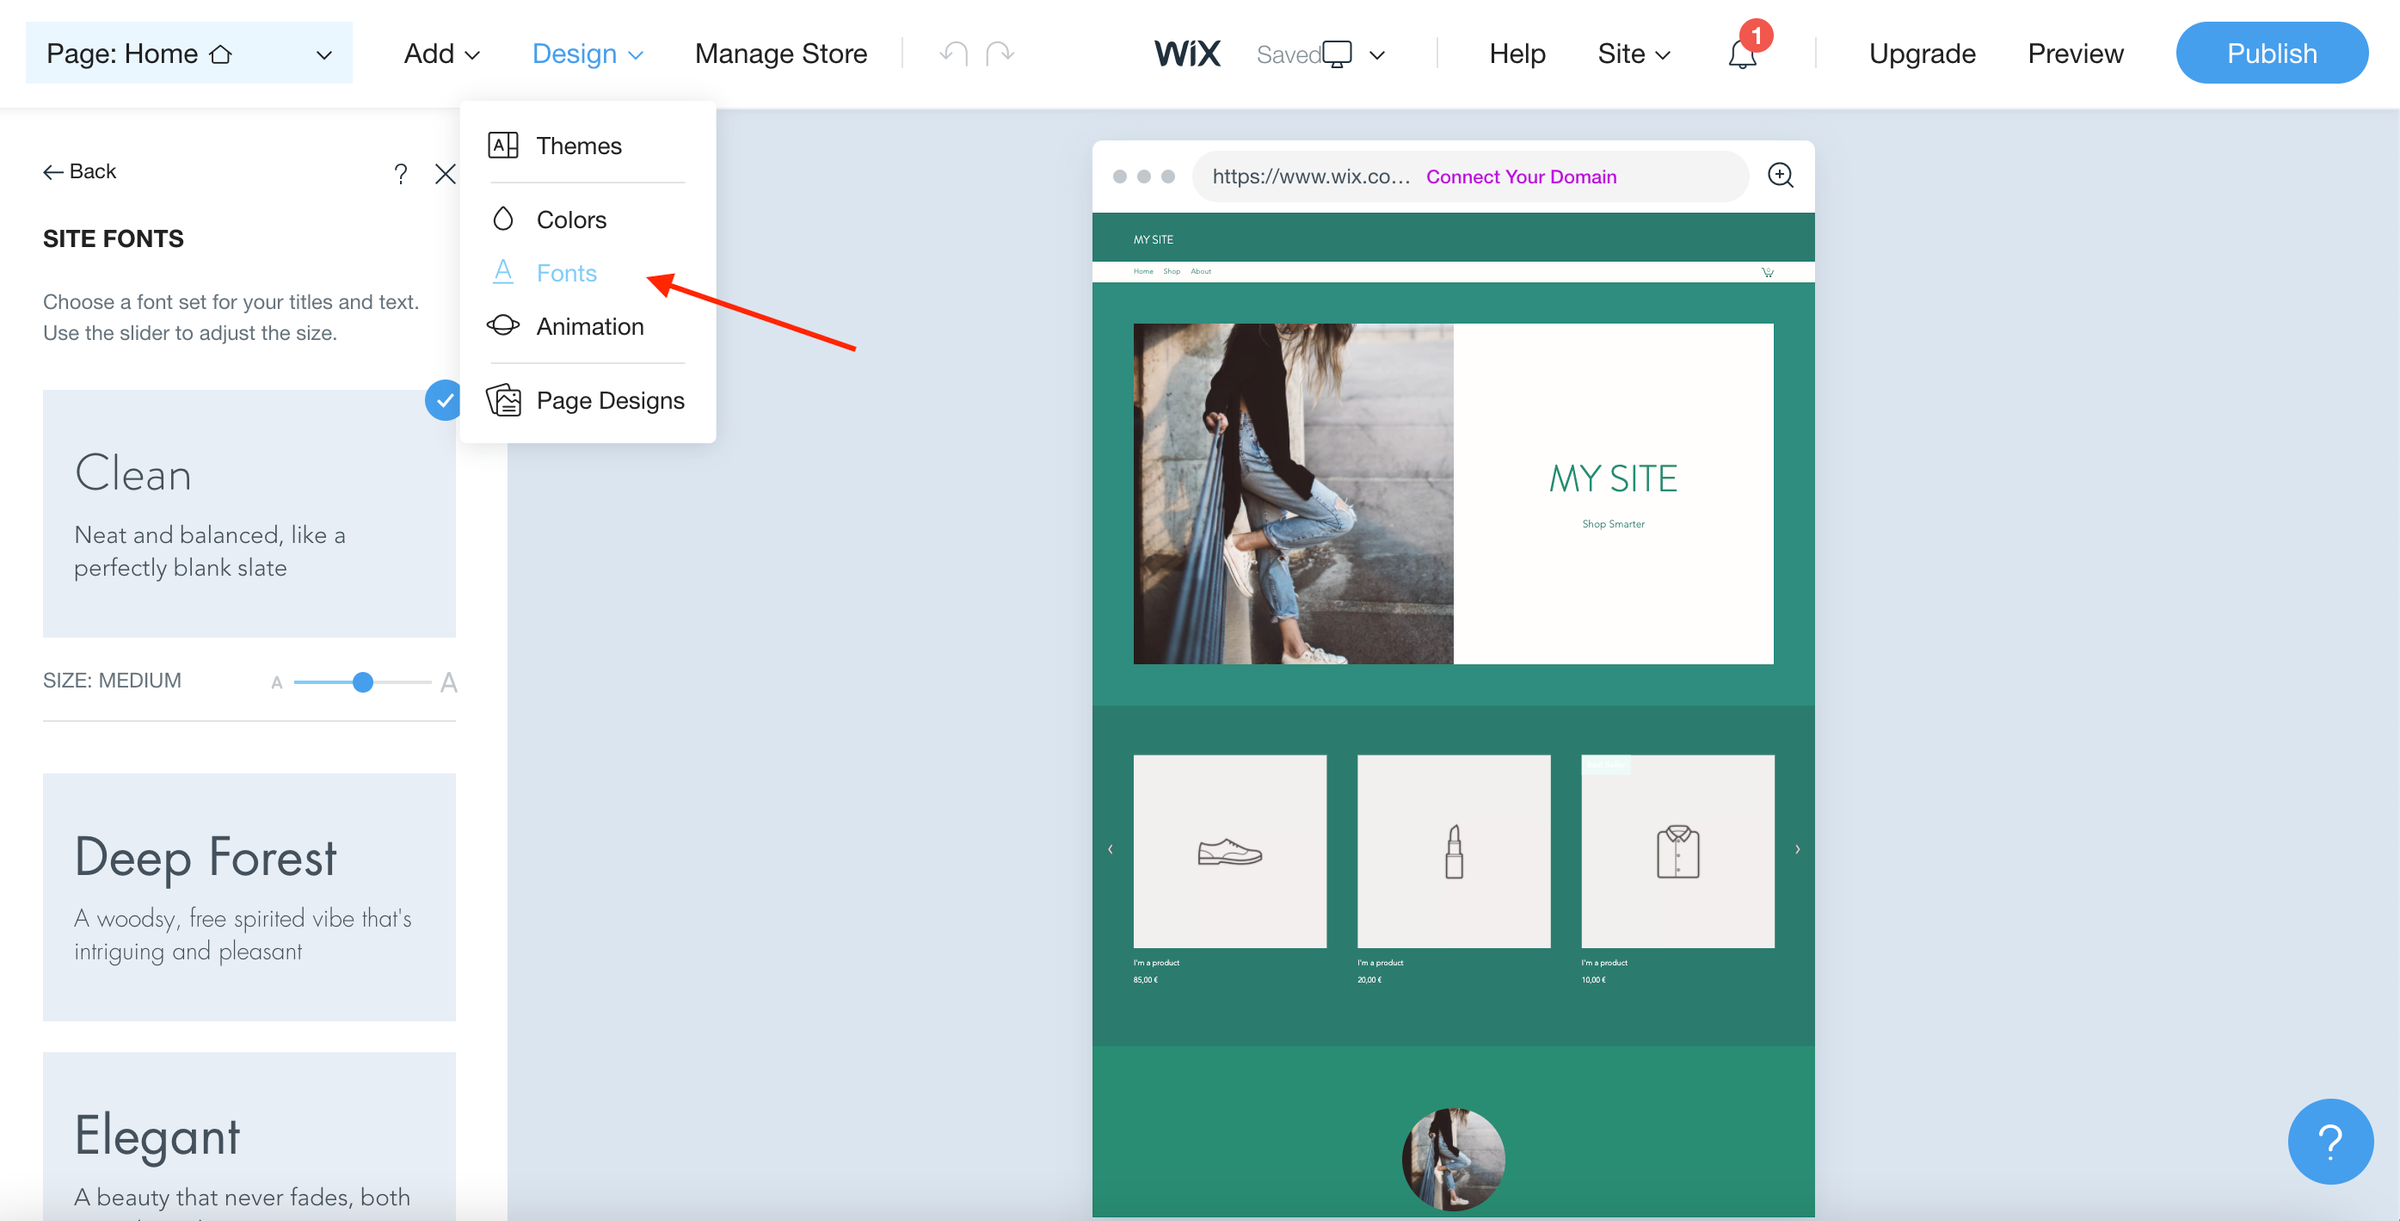Click the question mark in Site Fonts panel
This screenshot has height=1221, width=2400.
point(400,174)
